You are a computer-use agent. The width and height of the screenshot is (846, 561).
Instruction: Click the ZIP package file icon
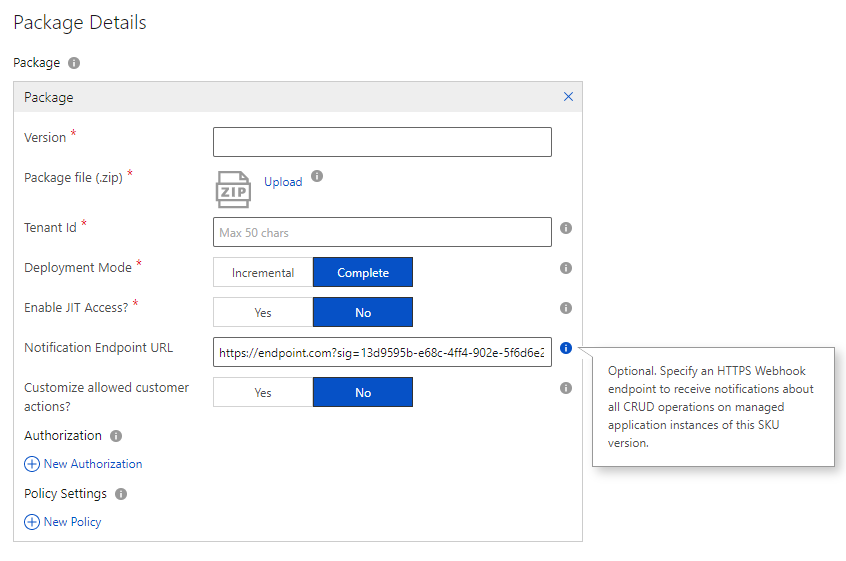tap(233, 188)
